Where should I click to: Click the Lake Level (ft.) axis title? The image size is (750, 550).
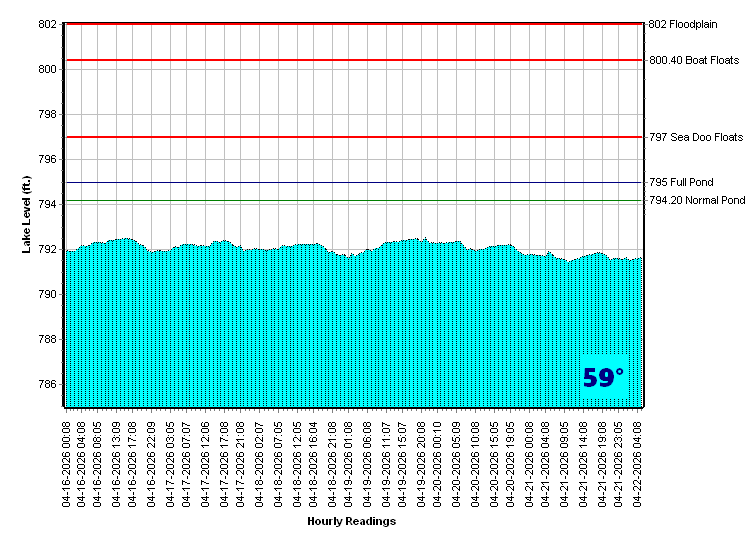(27, 214)
